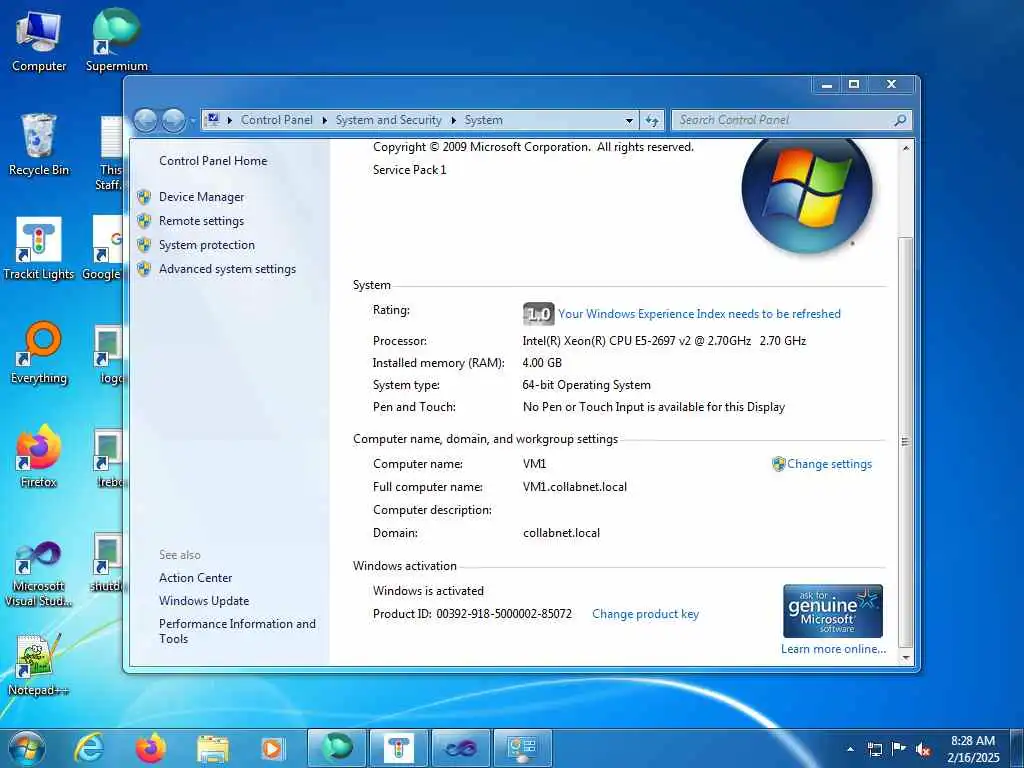Open Windows Media Player from the taskbar

click(273, 749)
